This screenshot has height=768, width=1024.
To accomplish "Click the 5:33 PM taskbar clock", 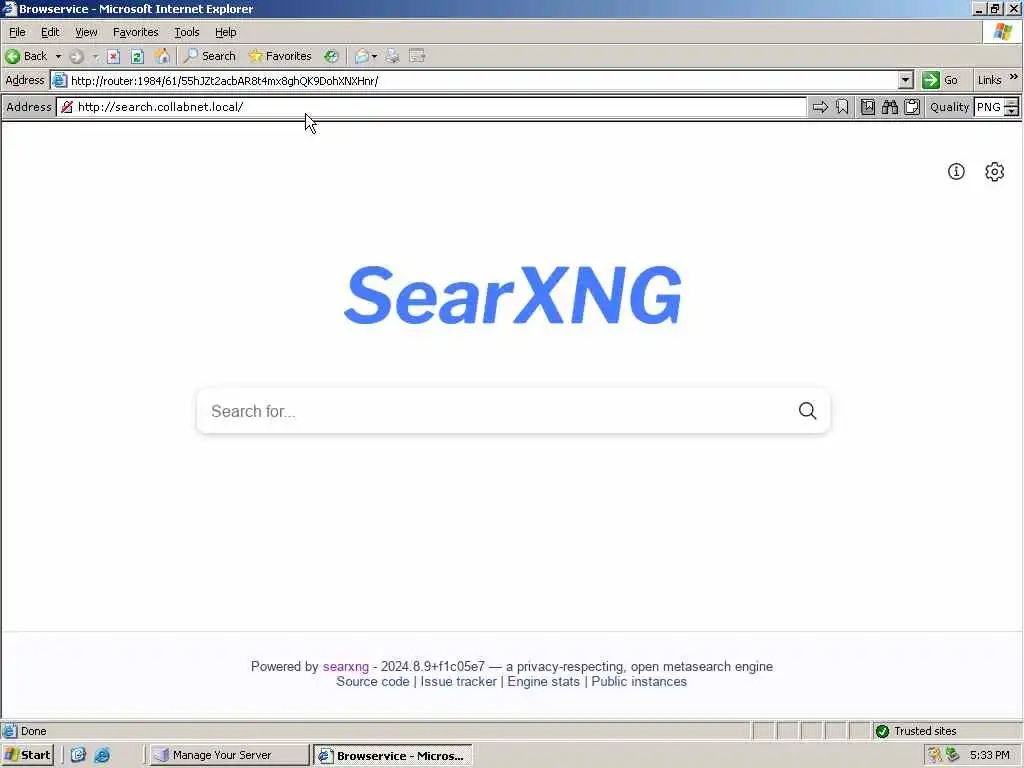I will [989, 755].
